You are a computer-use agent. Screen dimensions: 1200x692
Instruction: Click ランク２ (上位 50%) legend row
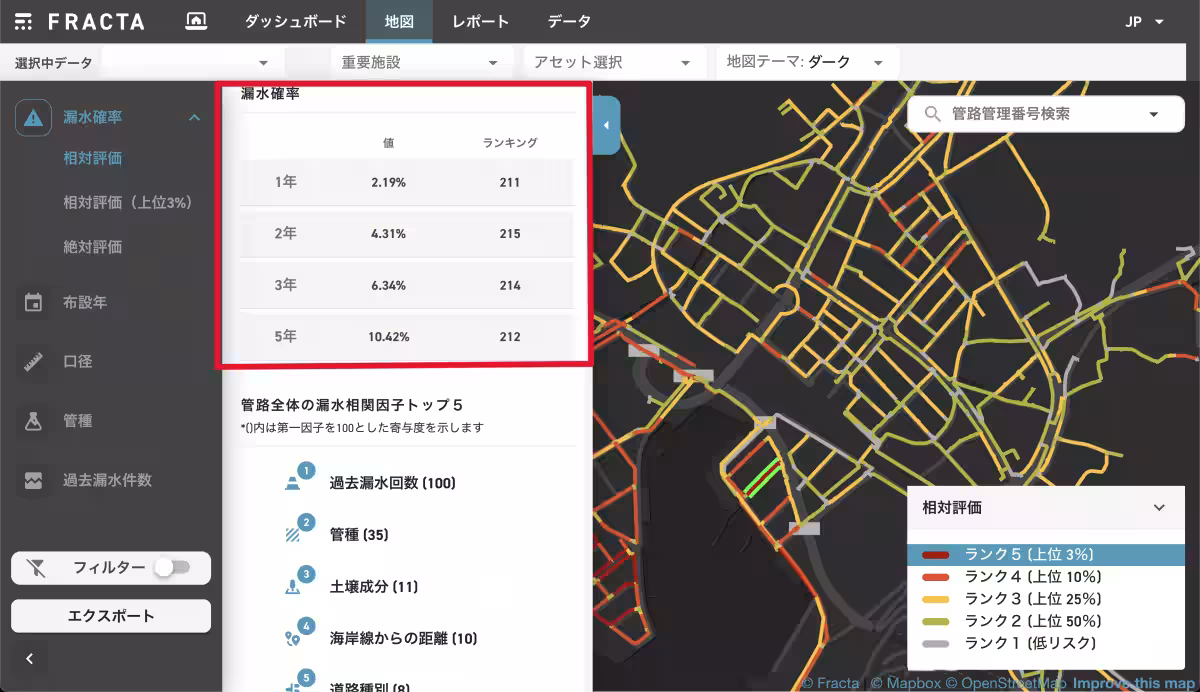point(1046,622)
